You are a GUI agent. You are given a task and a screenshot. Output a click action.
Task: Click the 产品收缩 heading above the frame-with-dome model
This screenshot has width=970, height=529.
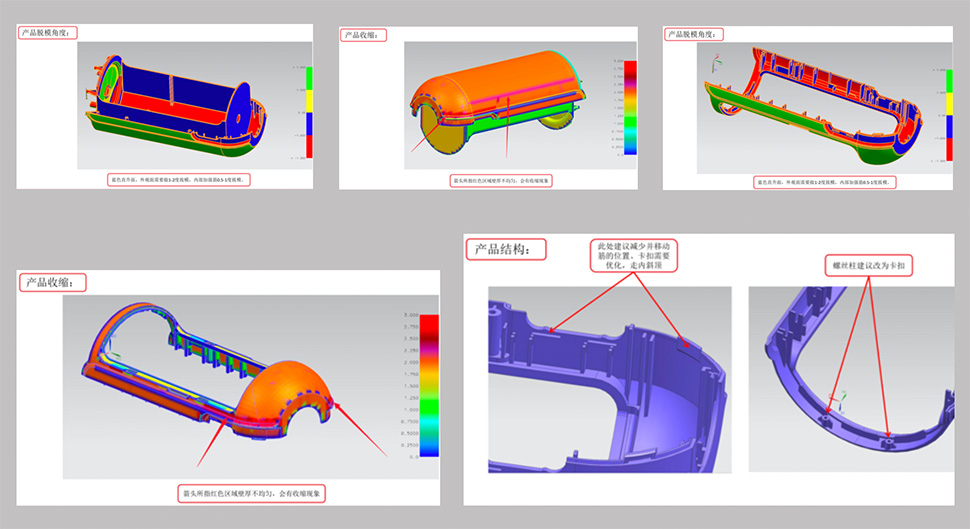[x=52, y=282]
